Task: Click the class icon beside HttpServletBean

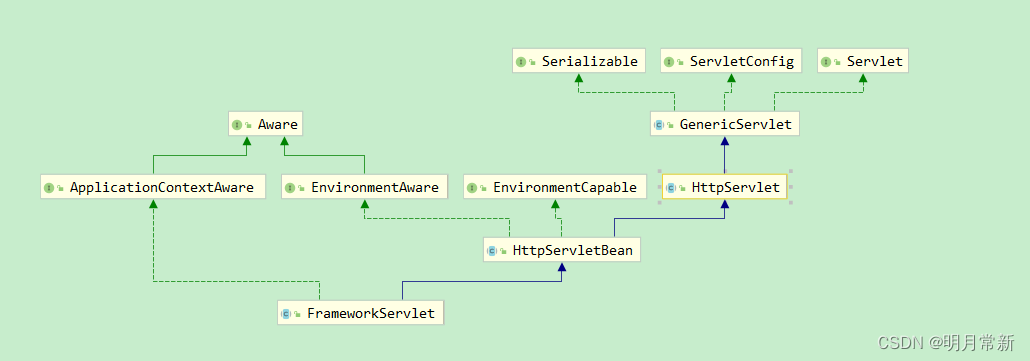Action: point(492,251)
